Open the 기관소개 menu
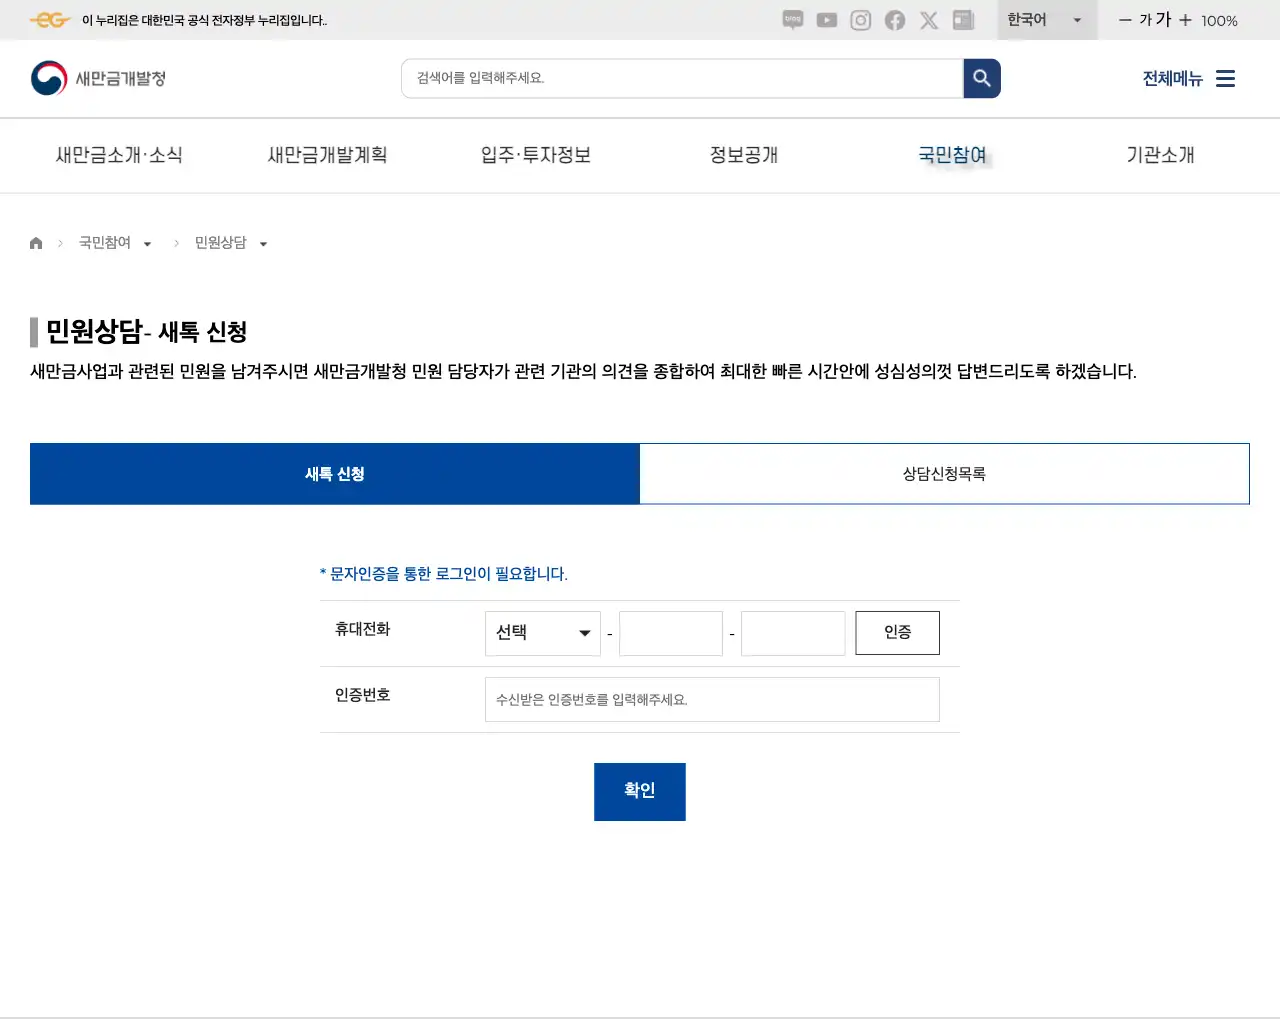This screenshot has height=1024, width=1280. [1161, 155]
